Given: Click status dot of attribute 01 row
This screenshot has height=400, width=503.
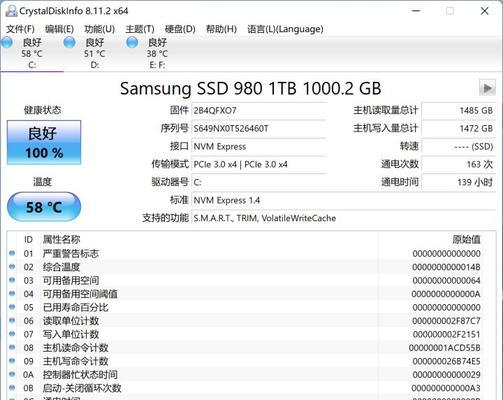Looking at the screenshot, I should (12, 253).
